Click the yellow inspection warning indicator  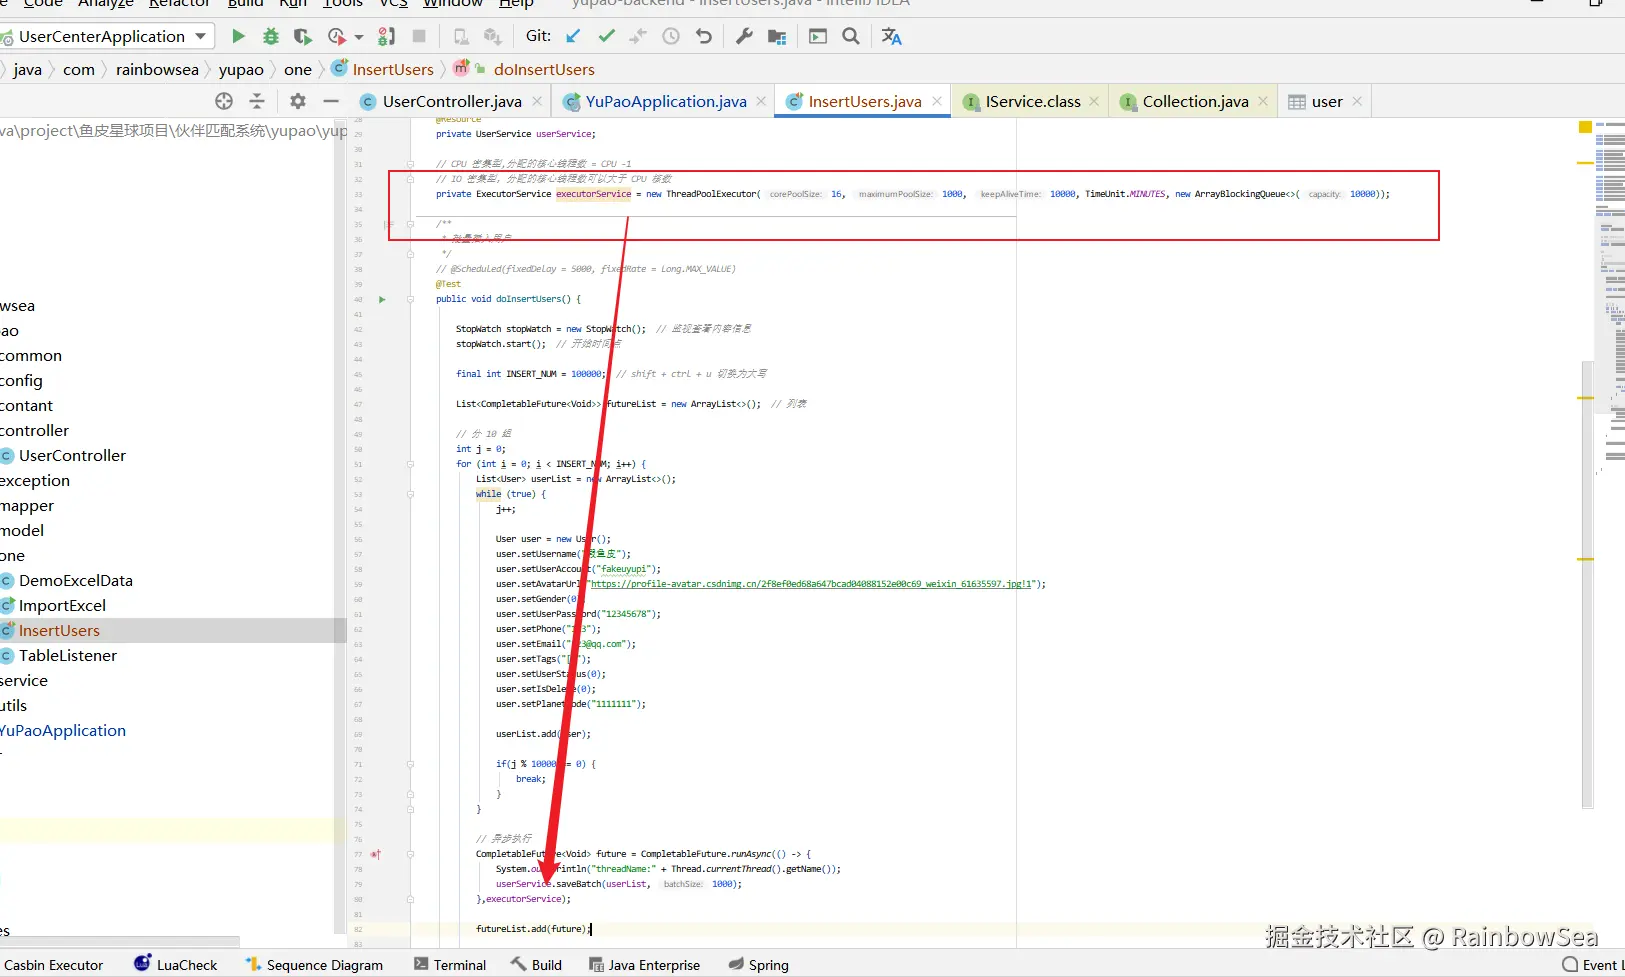click(x=1585, y=127)
